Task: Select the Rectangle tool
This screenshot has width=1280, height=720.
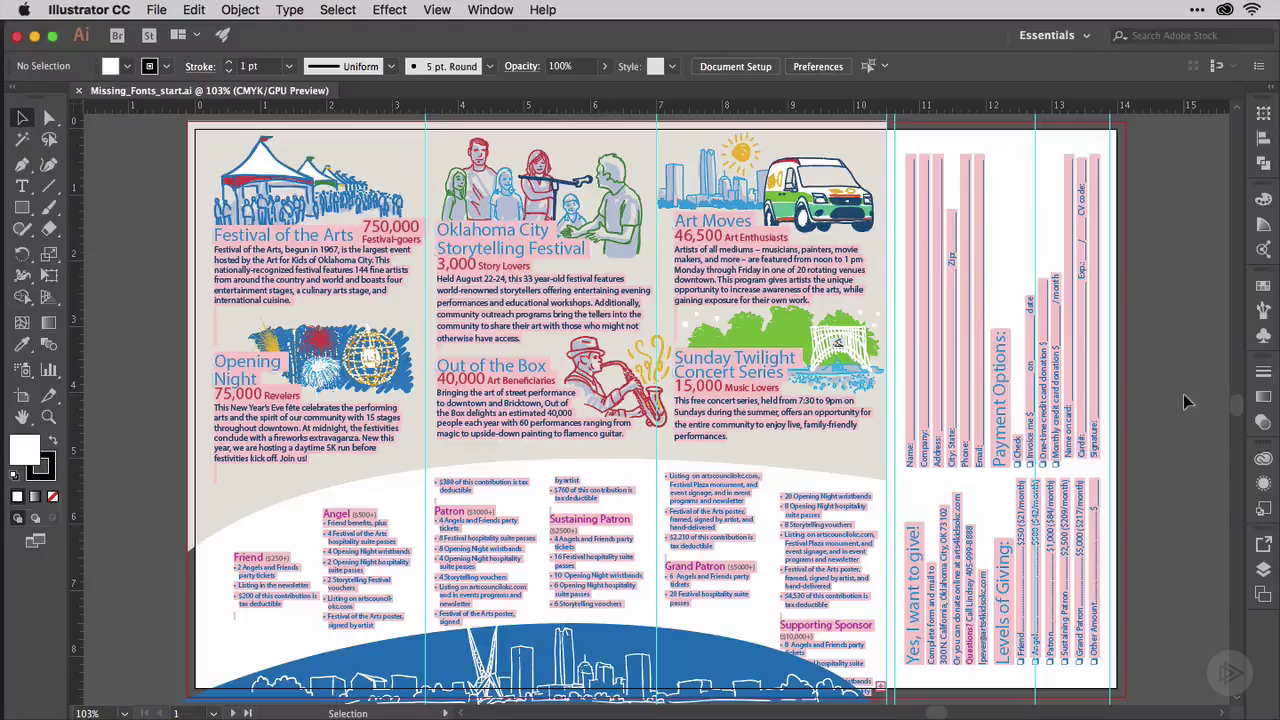Action: click(x=22, y=209)
